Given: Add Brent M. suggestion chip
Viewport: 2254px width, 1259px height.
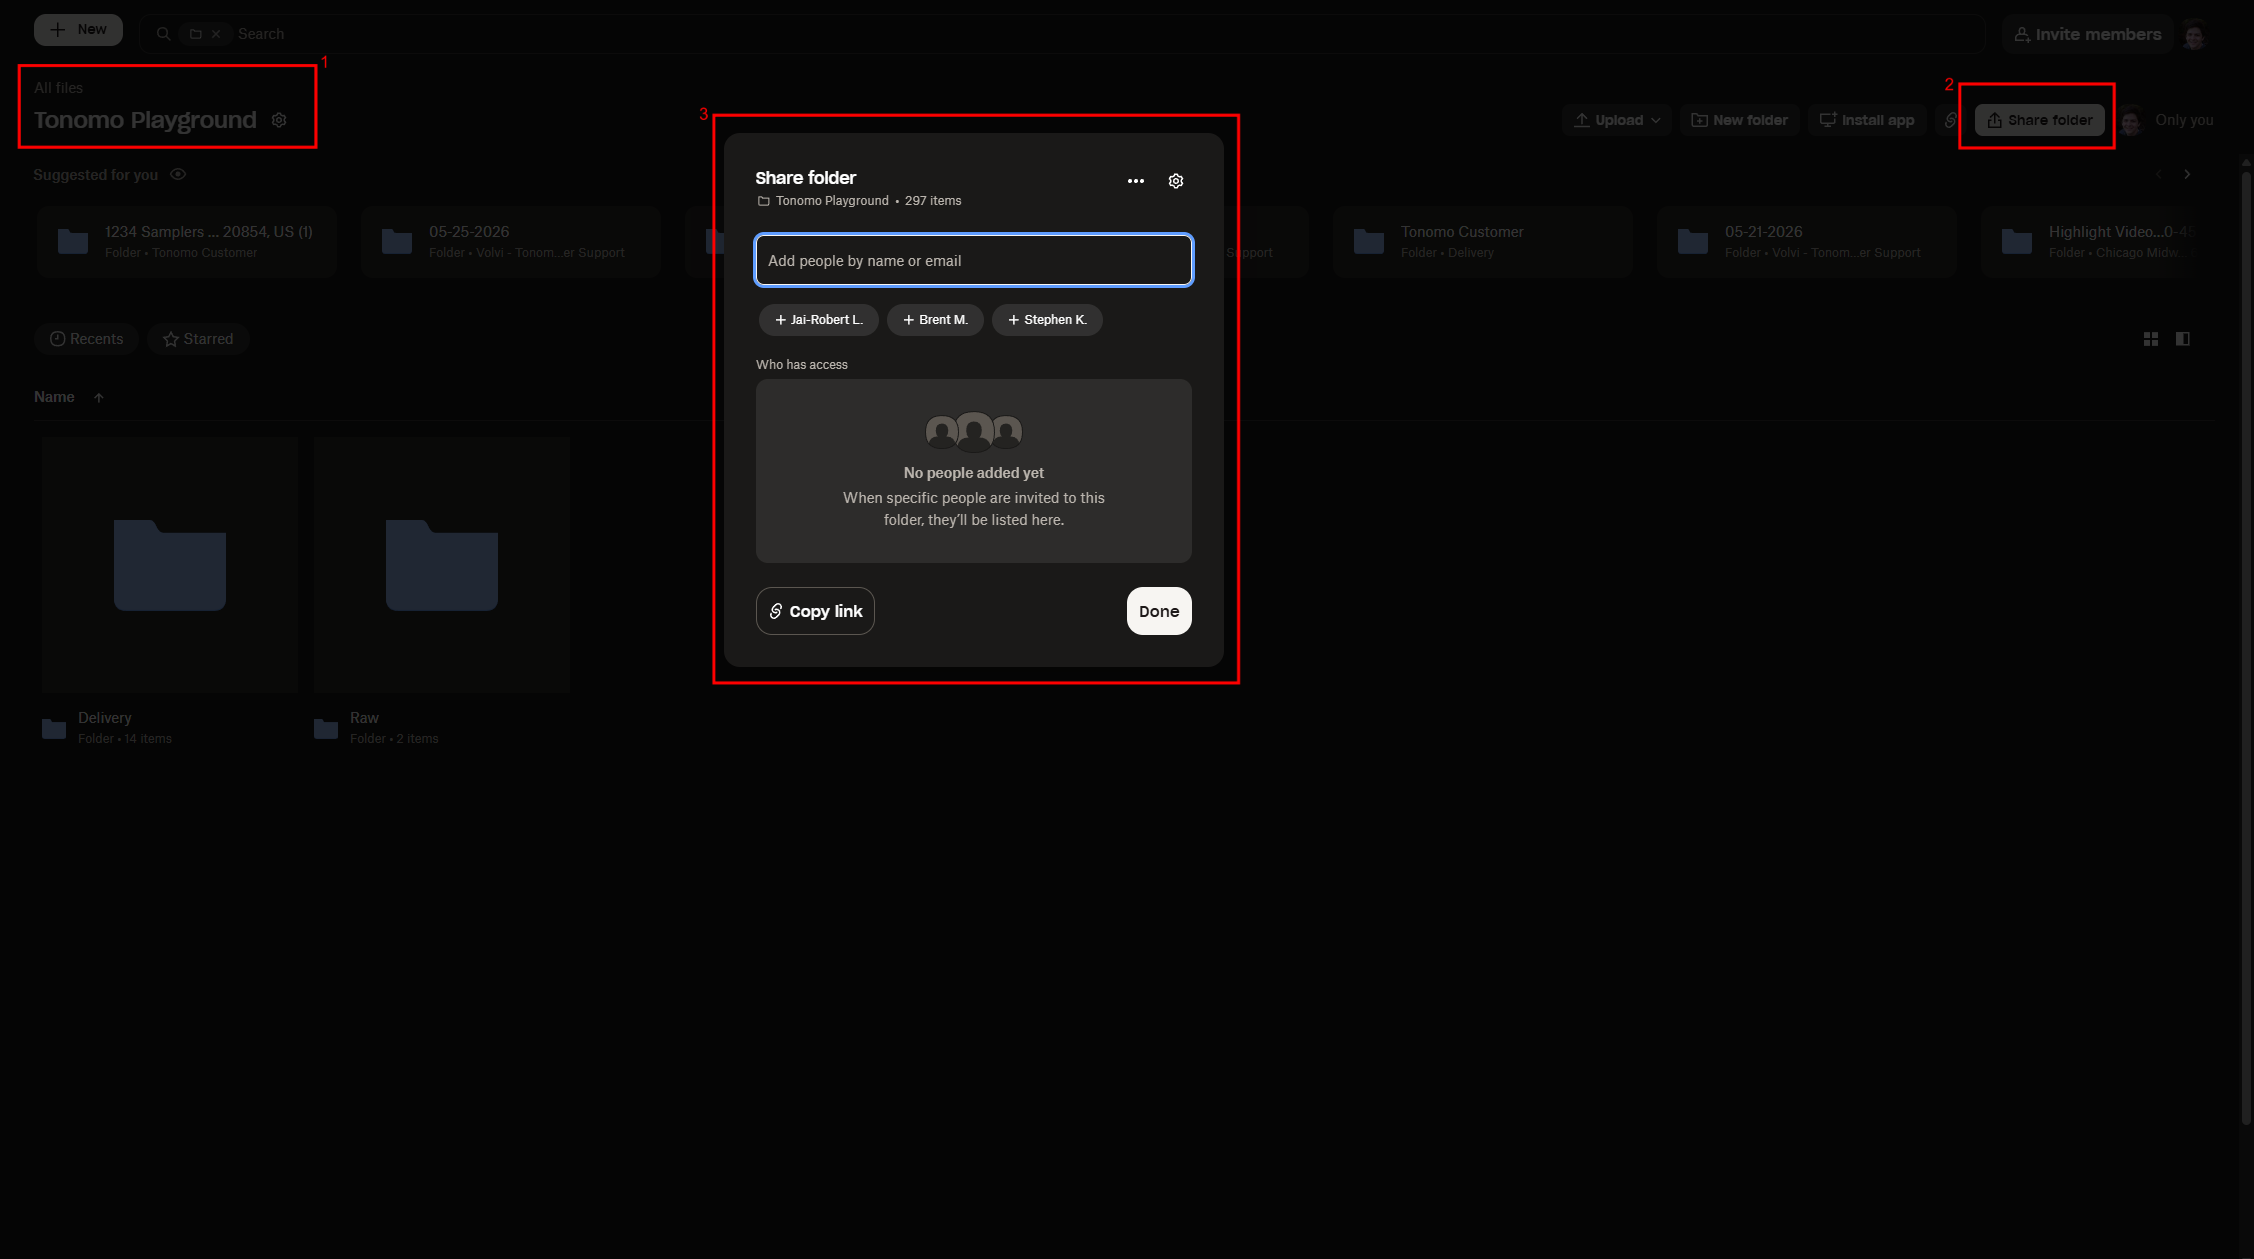Looking at the screenshot, I should tap(935, 320).
